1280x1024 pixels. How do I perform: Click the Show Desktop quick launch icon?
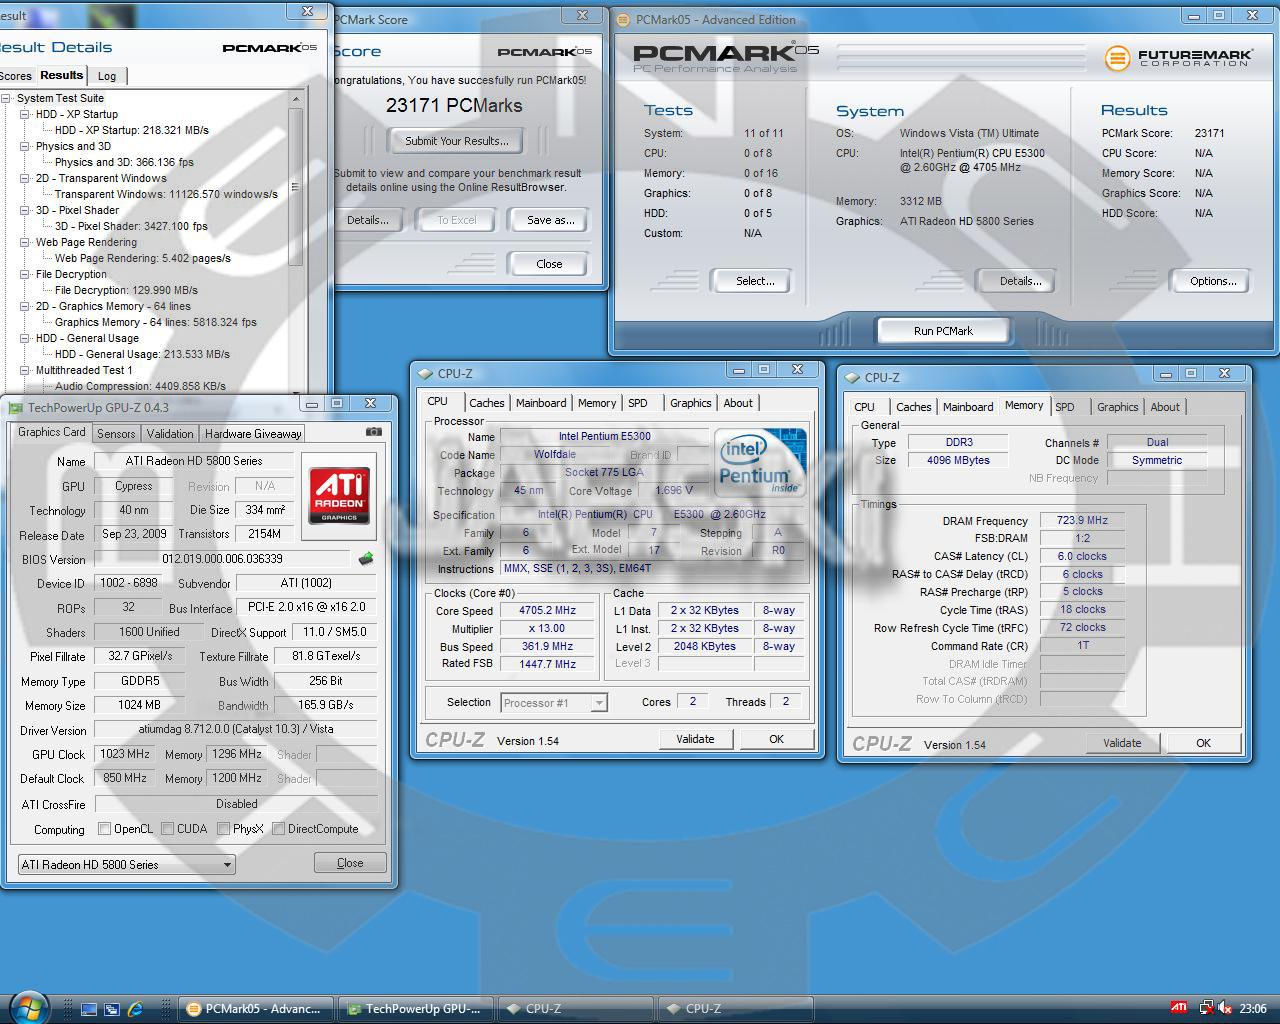(x=89, y=1009)
